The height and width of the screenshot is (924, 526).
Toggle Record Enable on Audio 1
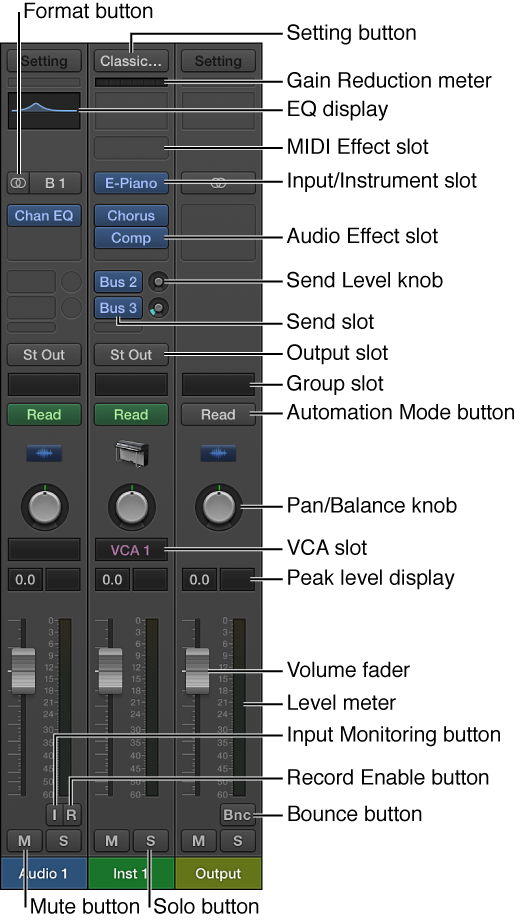pyautogui.click(x=71, y=815)
